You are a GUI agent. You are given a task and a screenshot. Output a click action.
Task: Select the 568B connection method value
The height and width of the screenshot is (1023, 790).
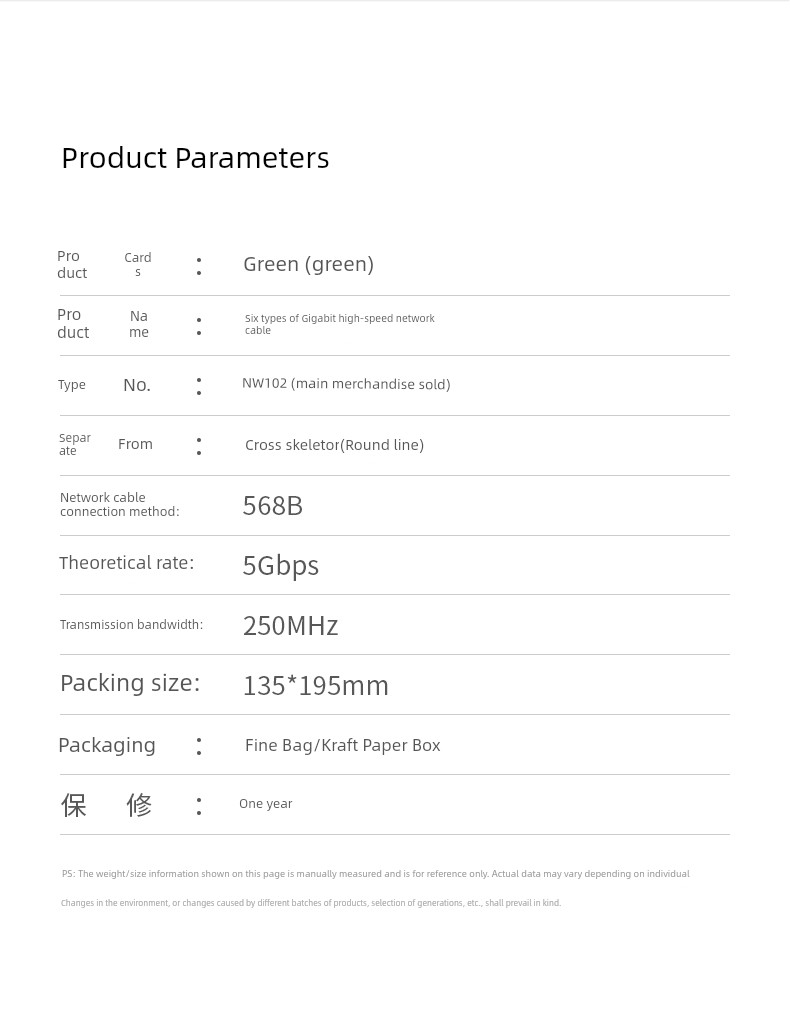[273, 506]
